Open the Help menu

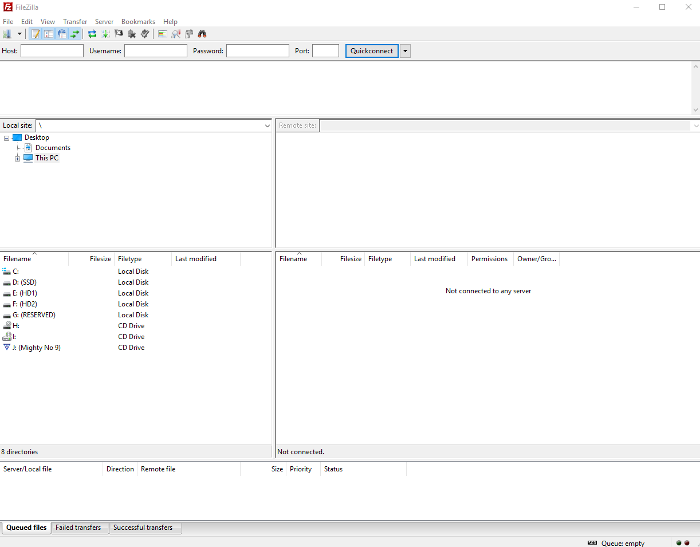(x=170, y=21)
